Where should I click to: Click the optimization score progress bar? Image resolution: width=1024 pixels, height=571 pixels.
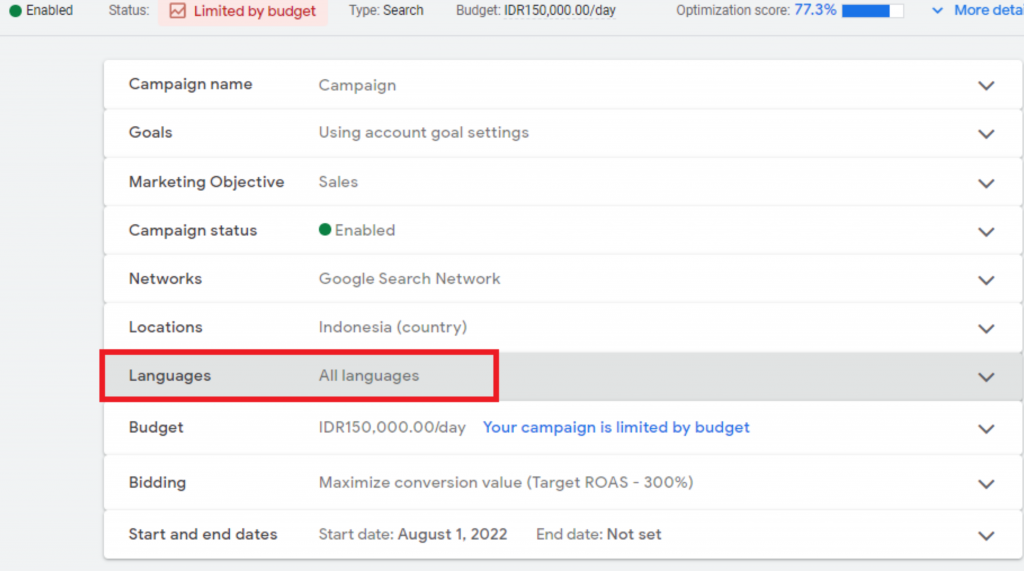[872, 11]
